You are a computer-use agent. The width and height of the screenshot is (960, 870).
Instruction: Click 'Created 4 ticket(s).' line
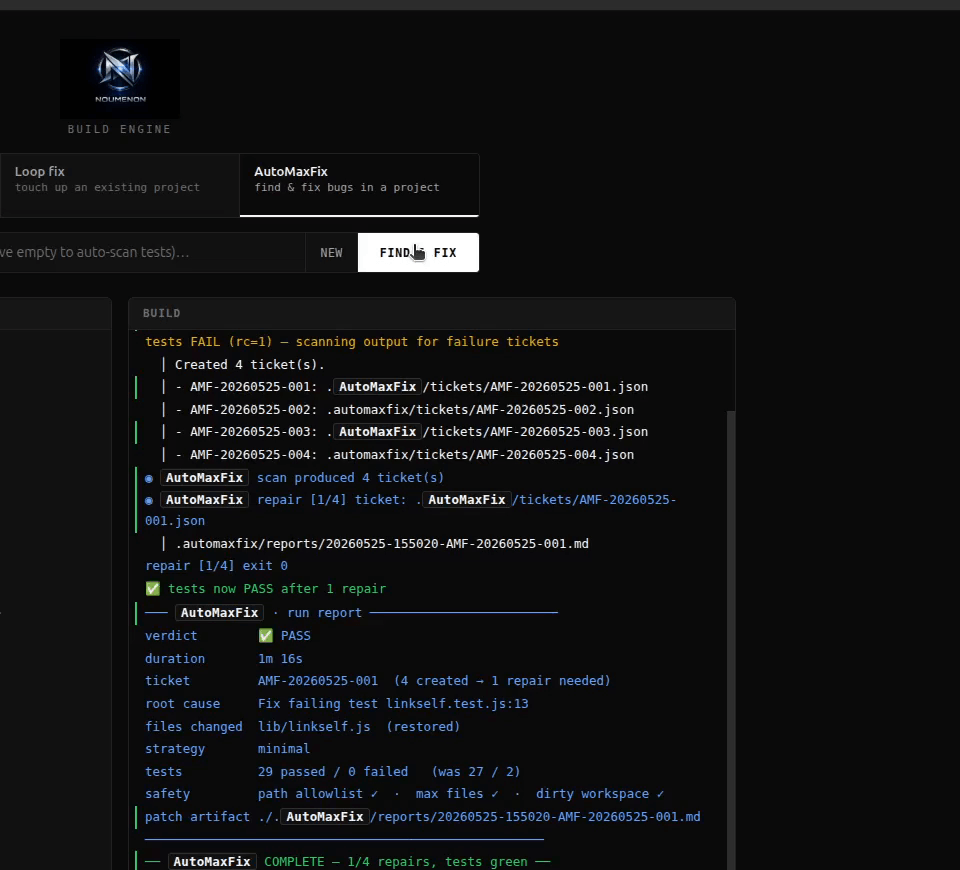249,365
